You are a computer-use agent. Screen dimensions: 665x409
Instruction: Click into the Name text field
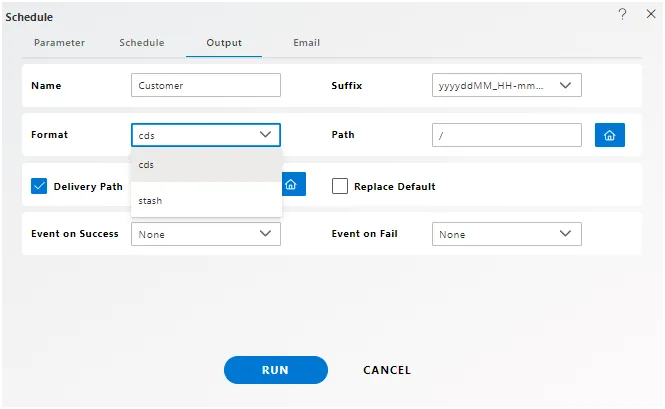(x=205, y=85)
